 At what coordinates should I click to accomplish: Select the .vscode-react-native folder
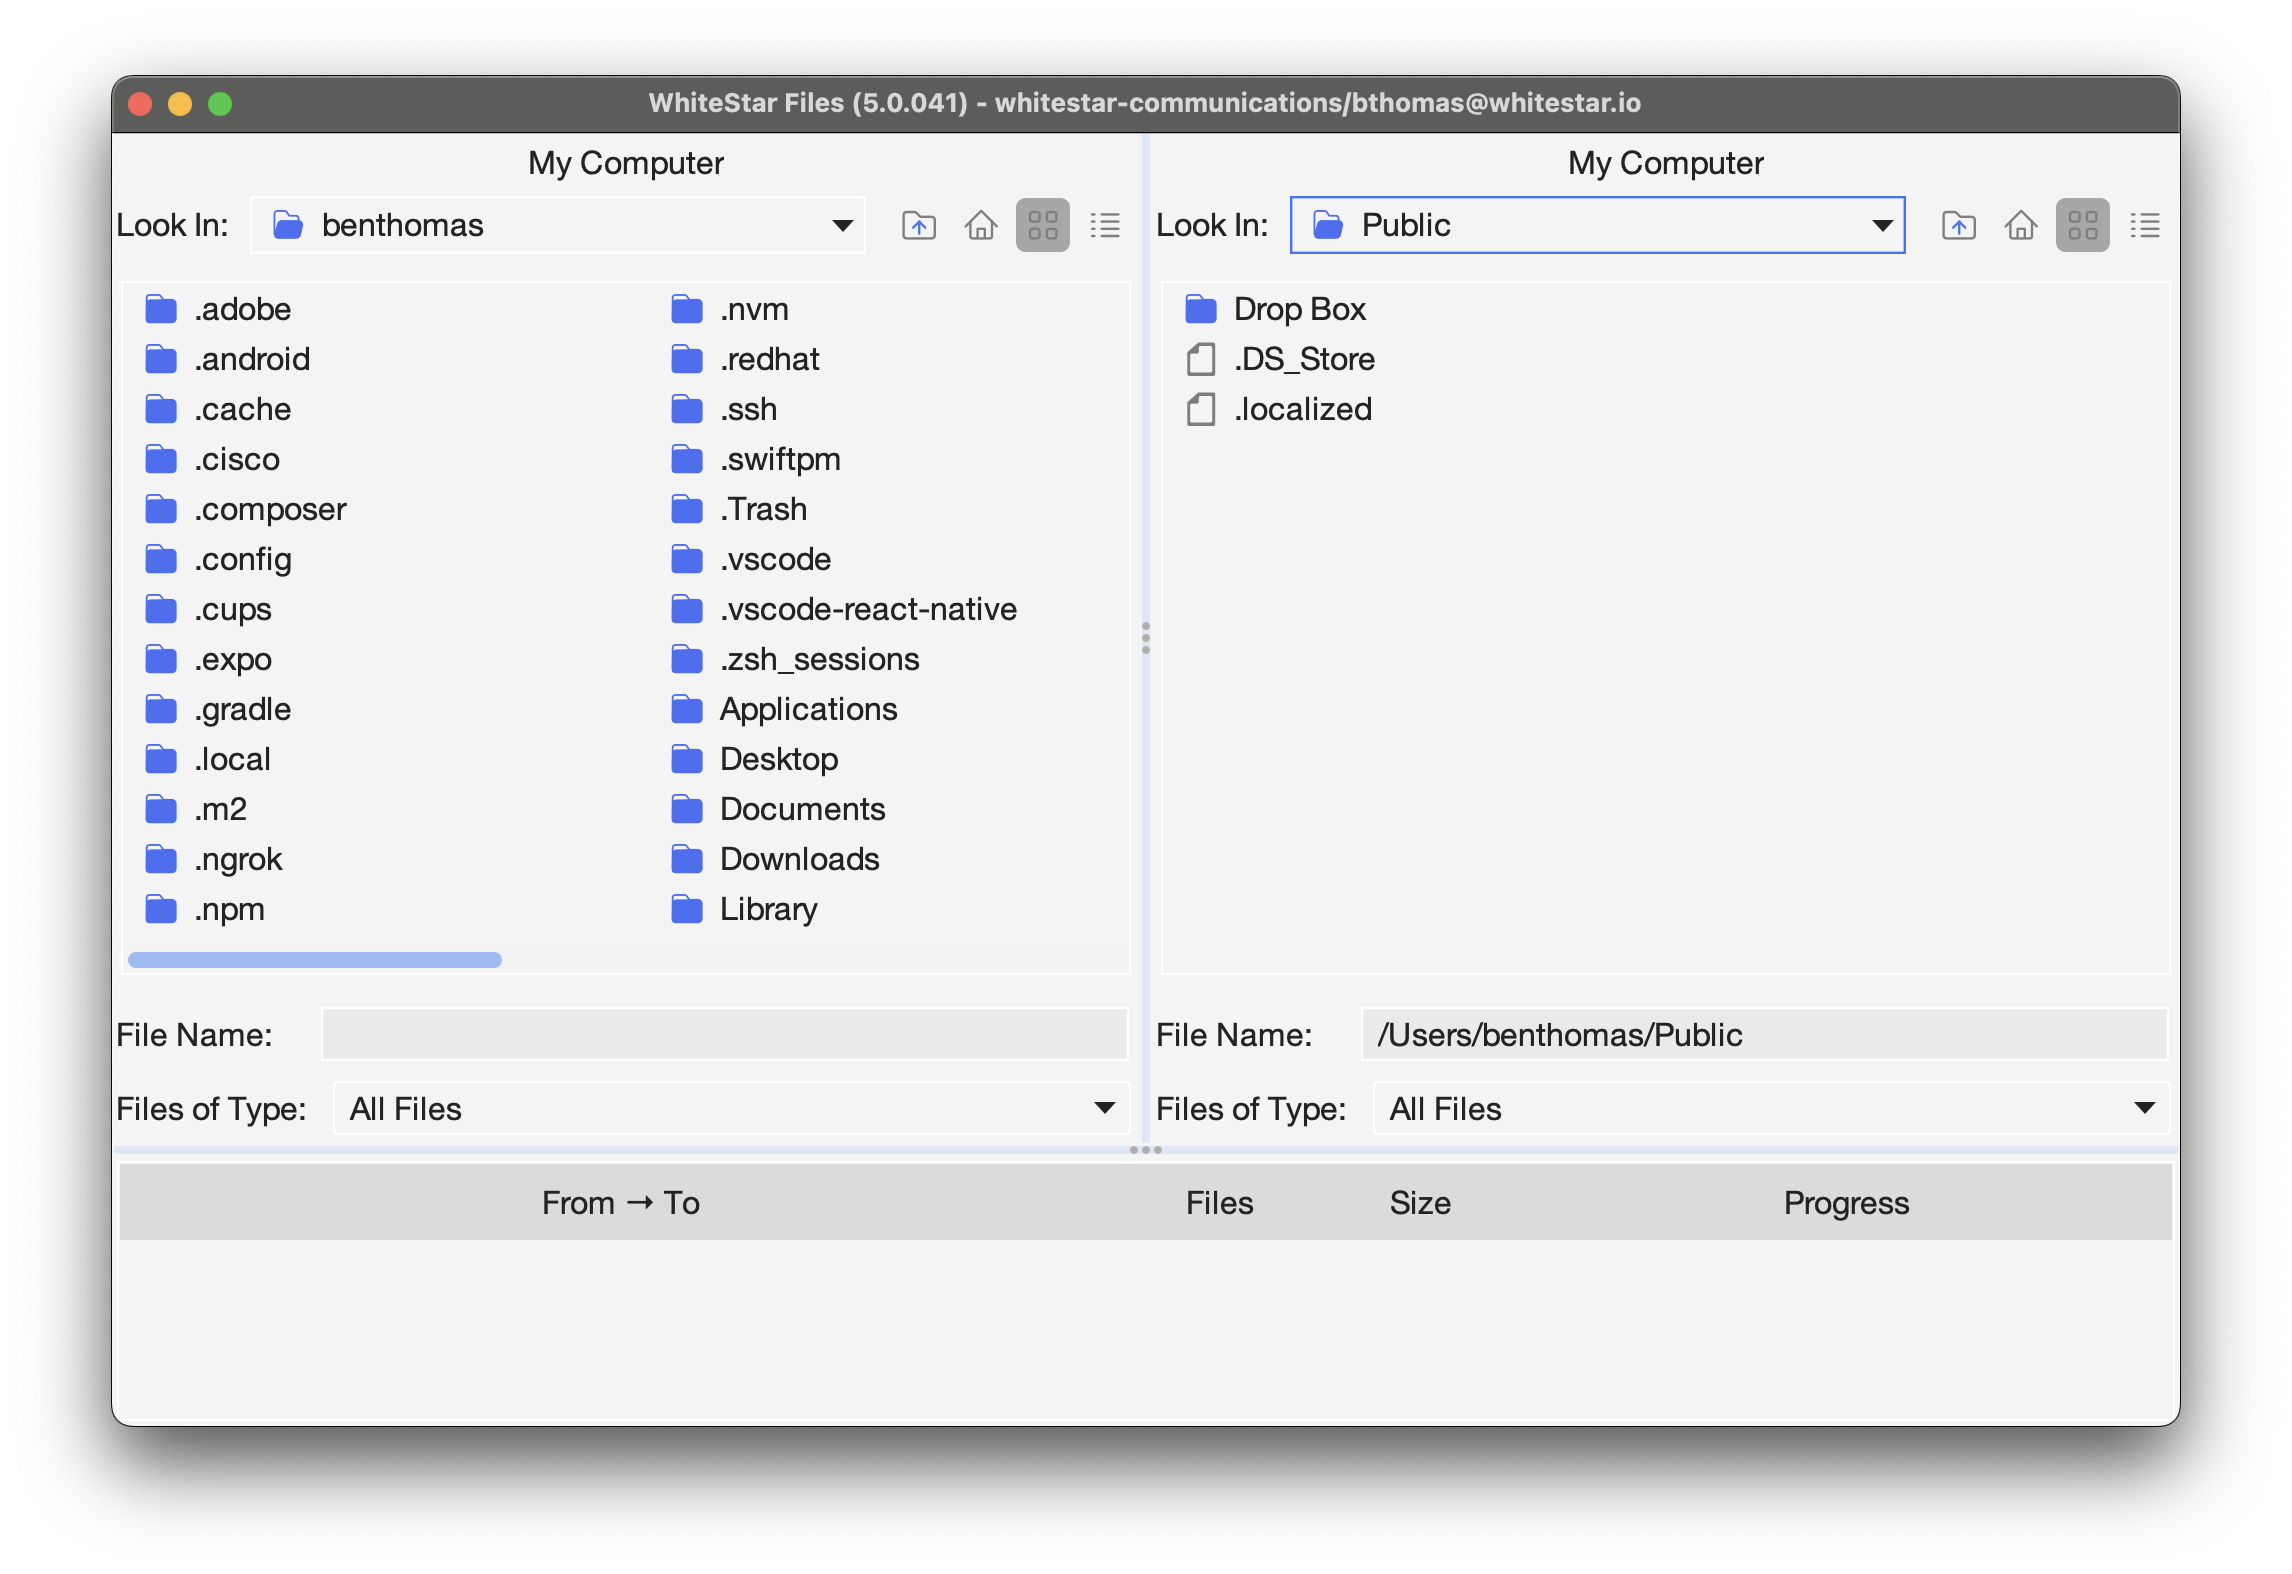844,609
